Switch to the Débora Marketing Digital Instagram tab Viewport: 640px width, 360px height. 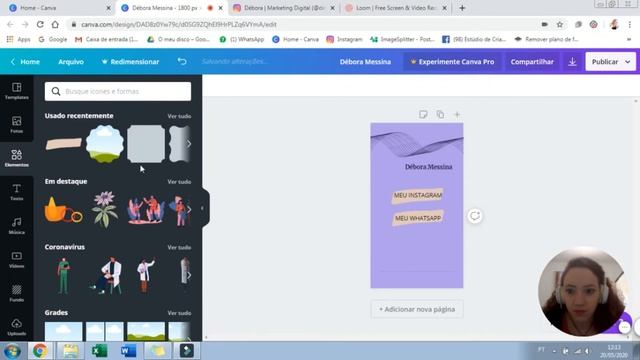(x=284, y=8)
